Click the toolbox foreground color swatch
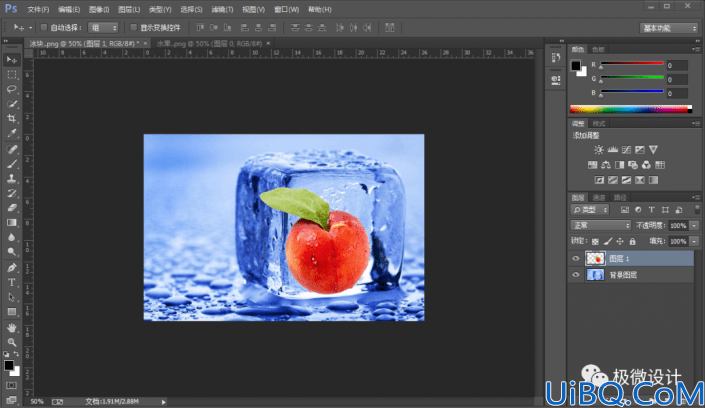This screenshot has width=705, height=408. click(9, 365)
